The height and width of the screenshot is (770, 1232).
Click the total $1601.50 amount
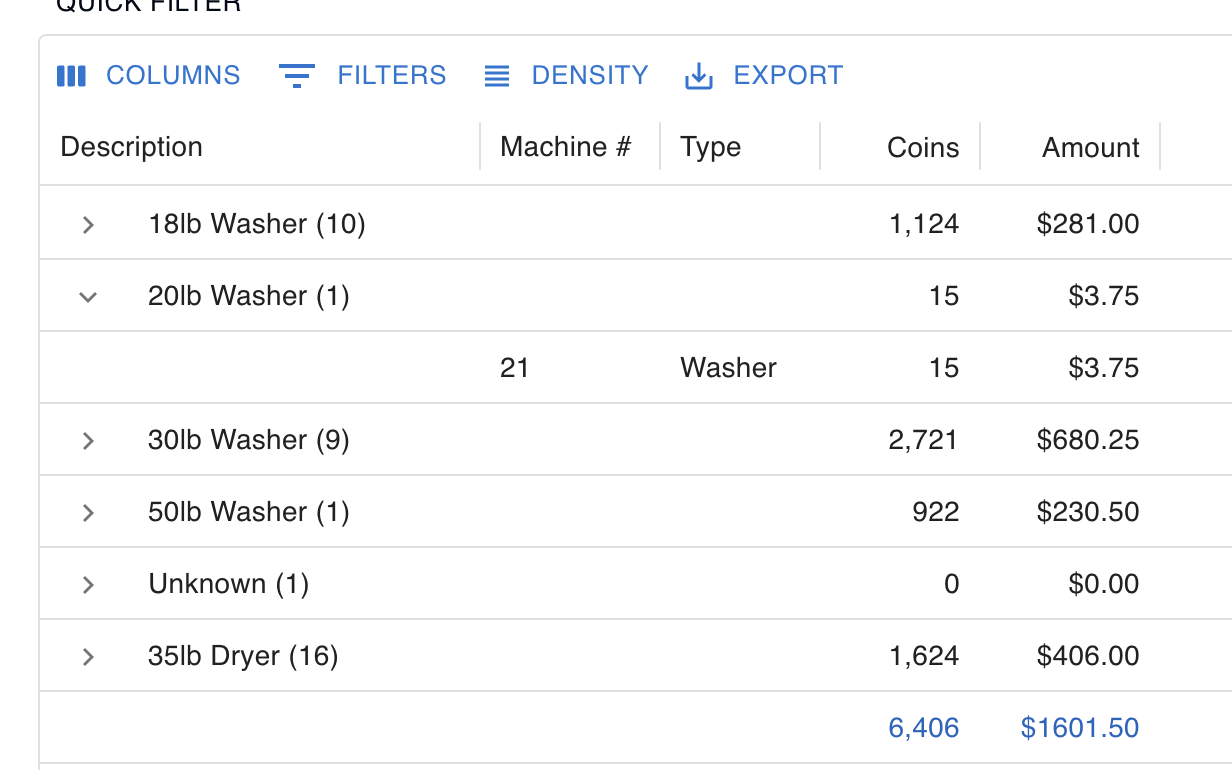point(1080,728)
